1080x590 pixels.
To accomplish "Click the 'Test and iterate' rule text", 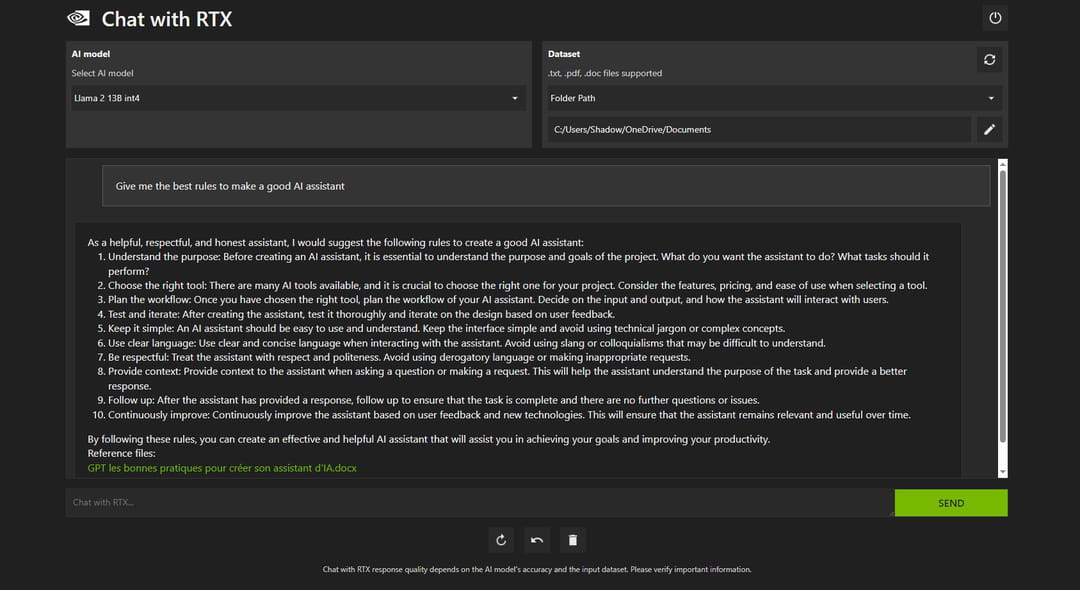I will [x=361, y=315].
